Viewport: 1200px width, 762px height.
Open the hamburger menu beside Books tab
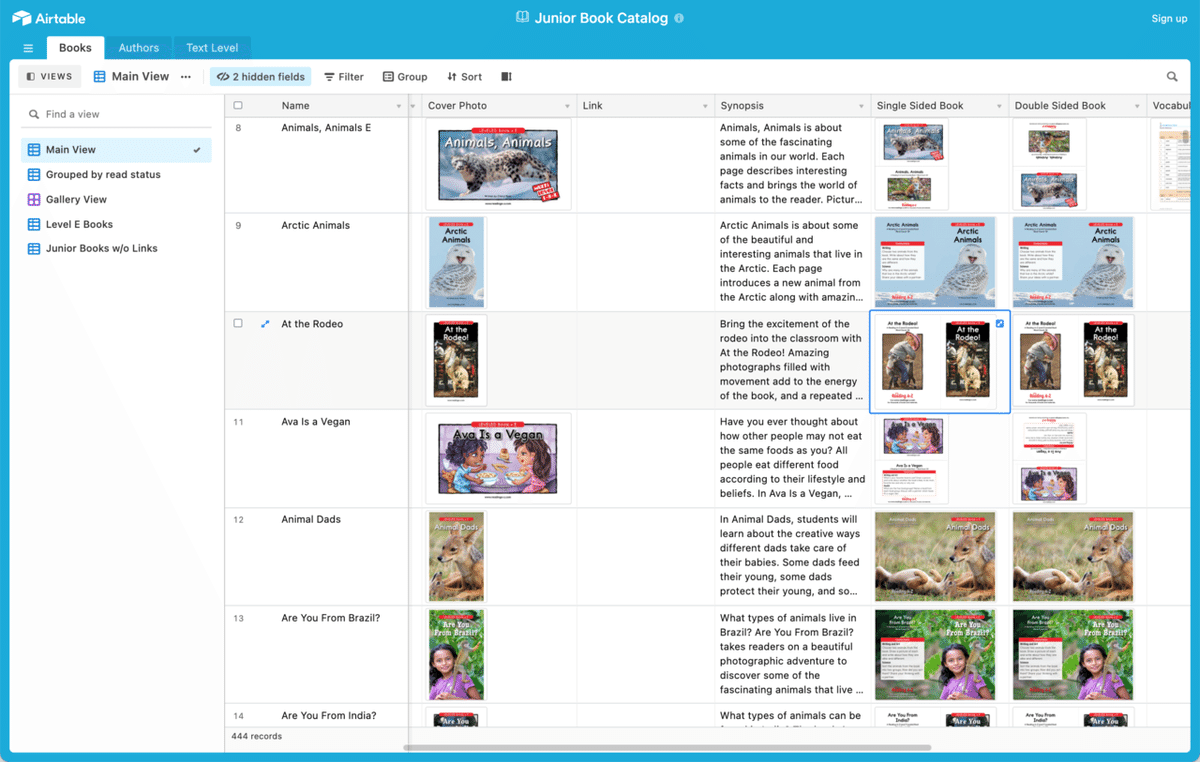coord(28,48)
